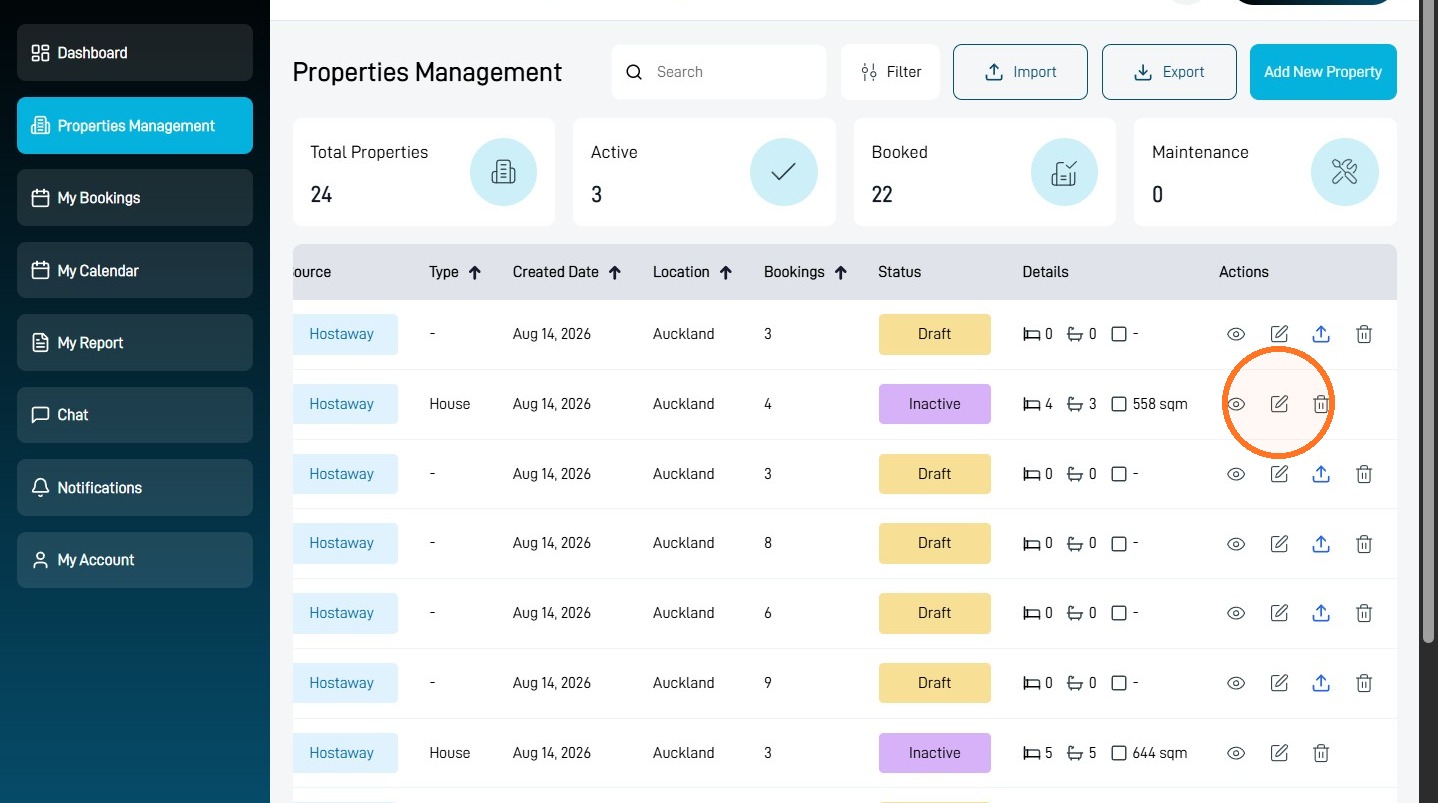1438x803 pixels.
Task: Edit the 558 sqm house property
Action: point(1279,404)
